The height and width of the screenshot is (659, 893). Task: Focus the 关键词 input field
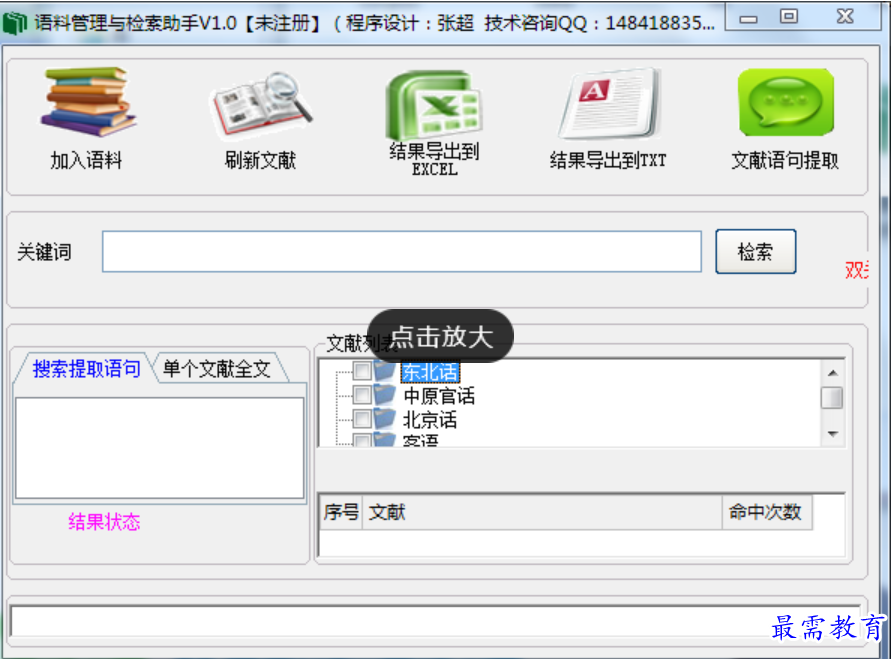(x=402, y=251)
